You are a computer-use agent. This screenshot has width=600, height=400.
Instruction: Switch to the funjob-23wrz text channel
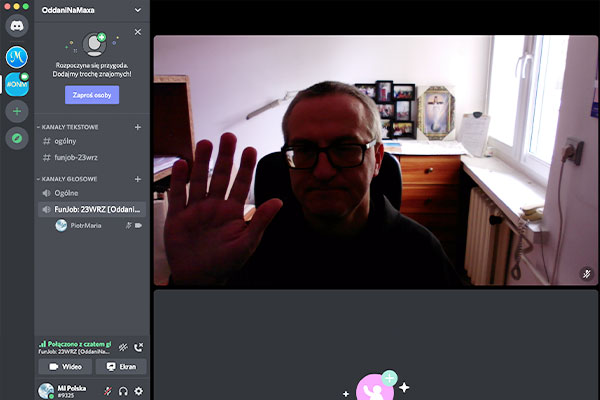click(75, 158)
